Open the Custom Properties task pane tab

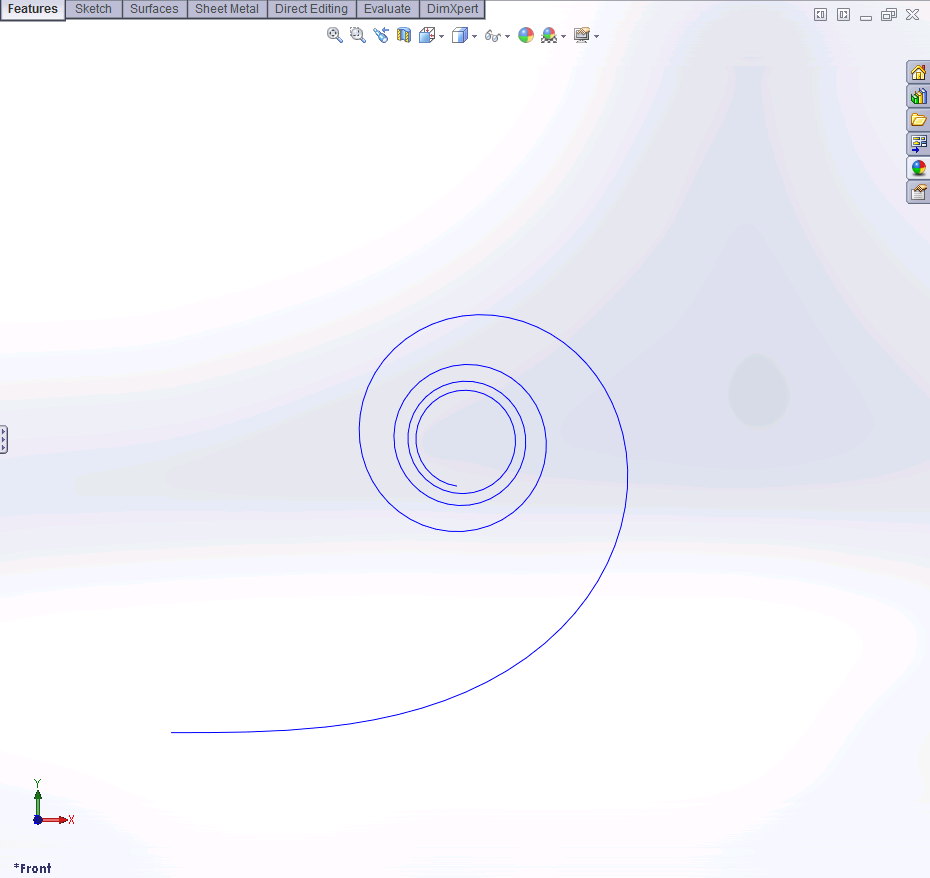pyautogui.click(x=918, y=192)
